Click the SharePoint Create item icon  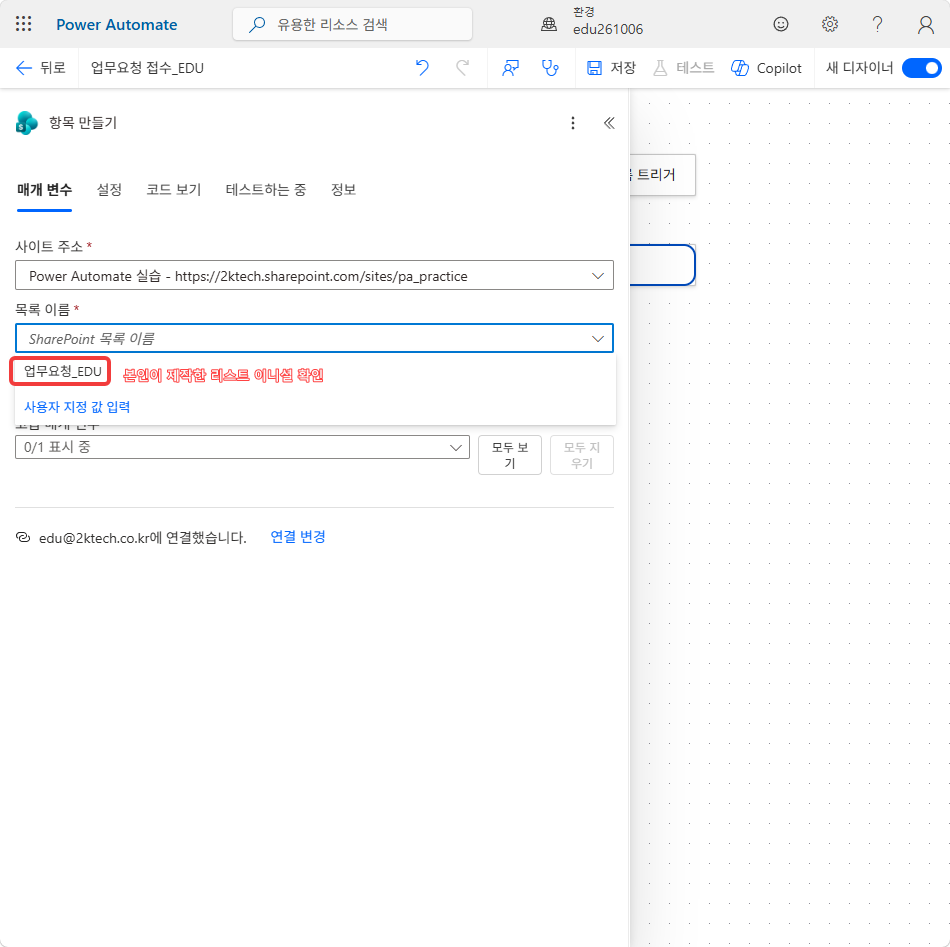click(27, 123)
